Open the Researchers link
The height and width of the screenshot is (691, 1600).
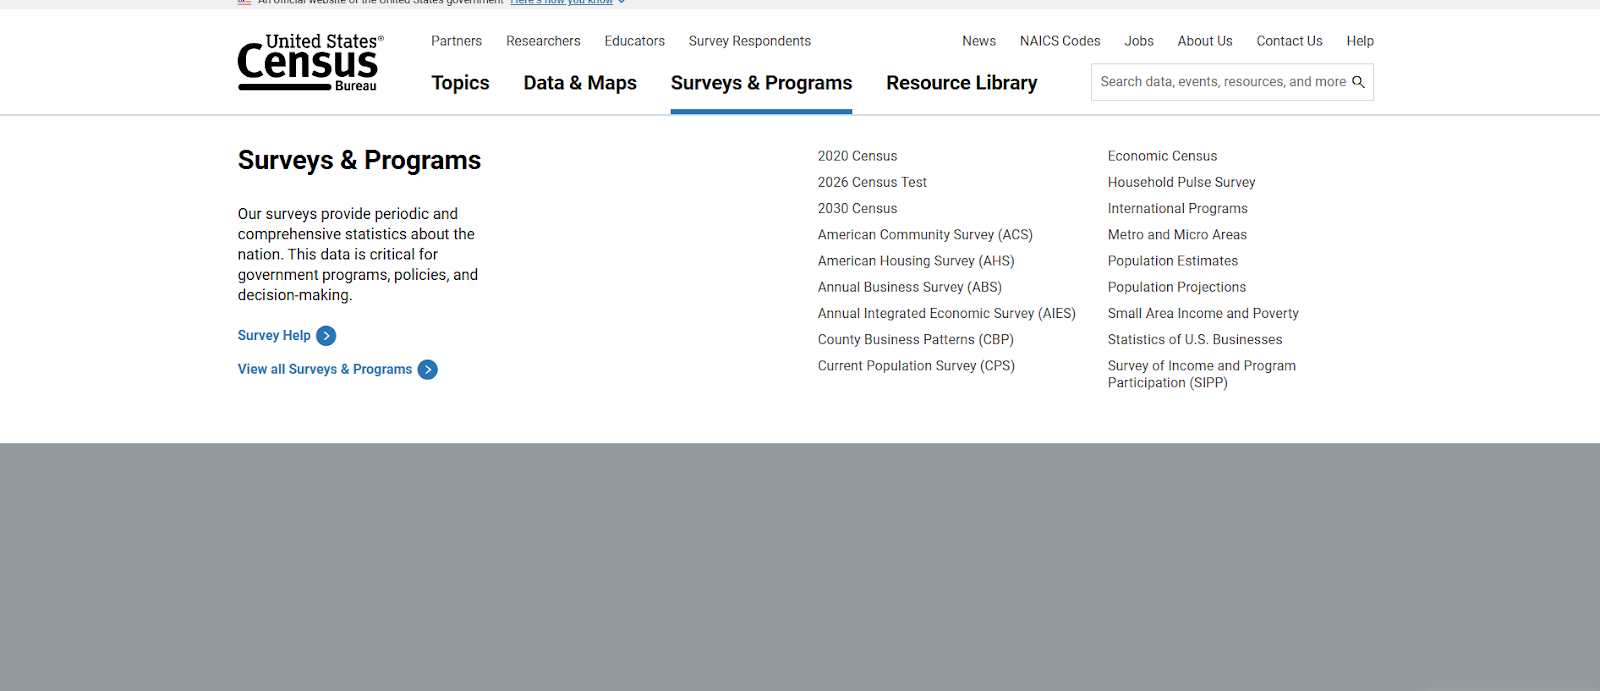(x=543, y=41)
